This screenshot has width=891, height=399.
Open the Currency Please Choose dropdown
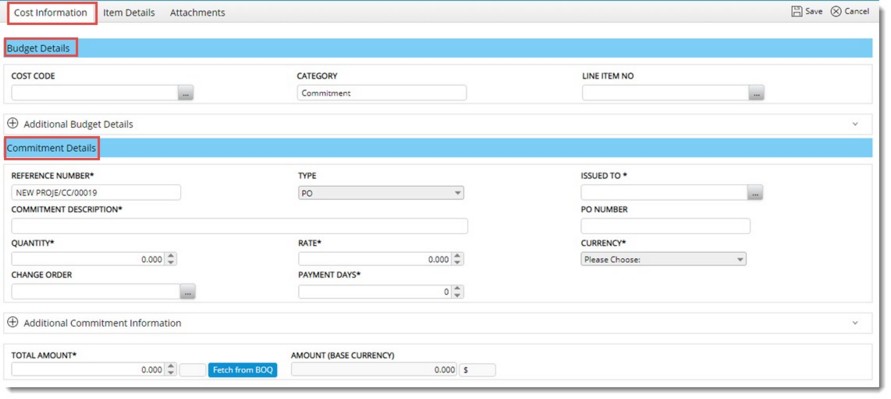(x=663, y=259)
